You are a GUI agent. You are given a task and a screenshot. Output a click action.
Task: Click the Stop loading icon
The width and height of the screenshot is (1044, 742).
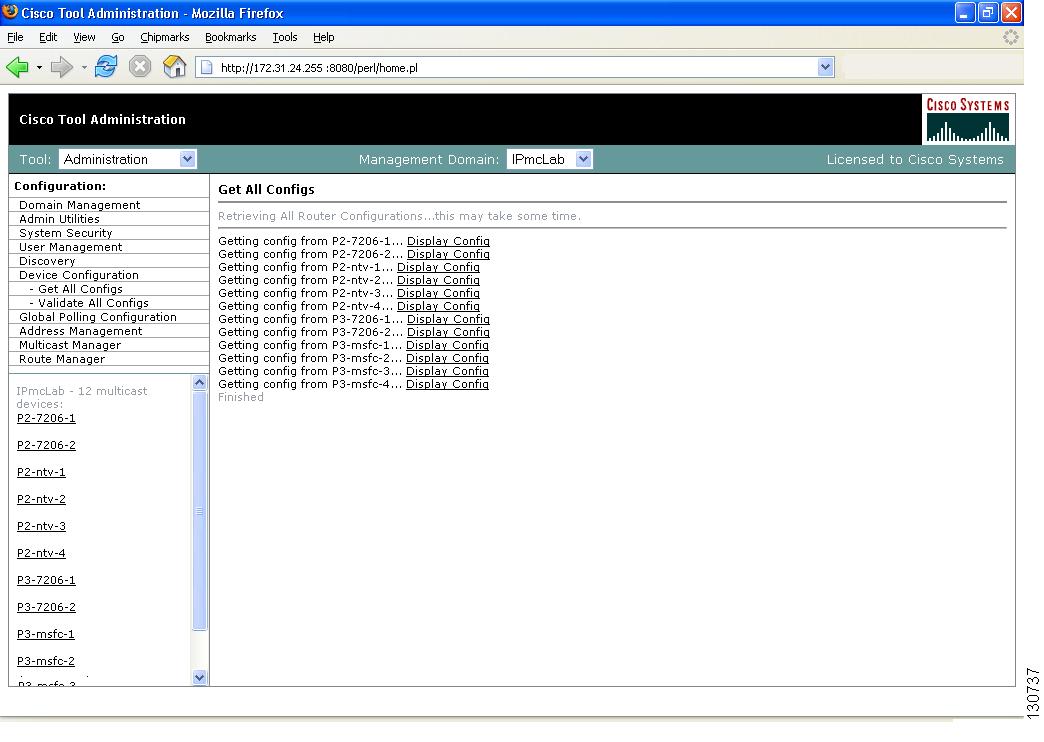point(140,67)
